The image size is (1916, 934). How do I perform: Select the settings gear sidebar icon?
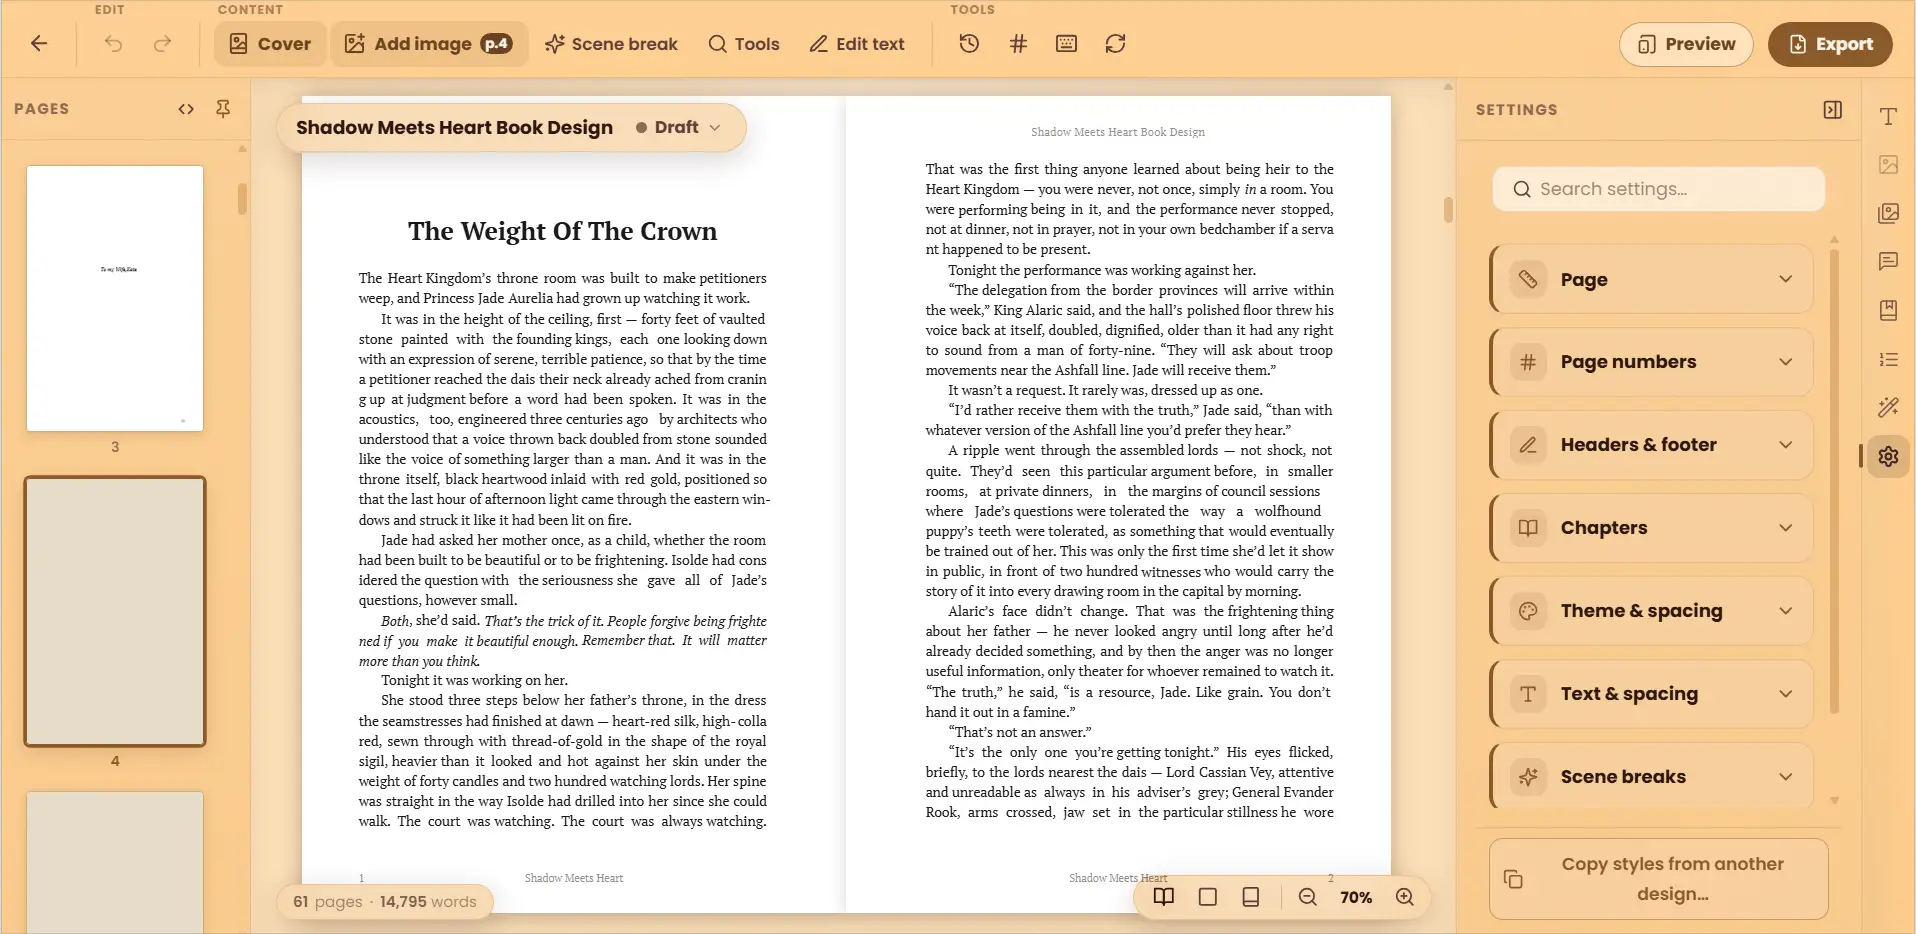click(1888, 456)
